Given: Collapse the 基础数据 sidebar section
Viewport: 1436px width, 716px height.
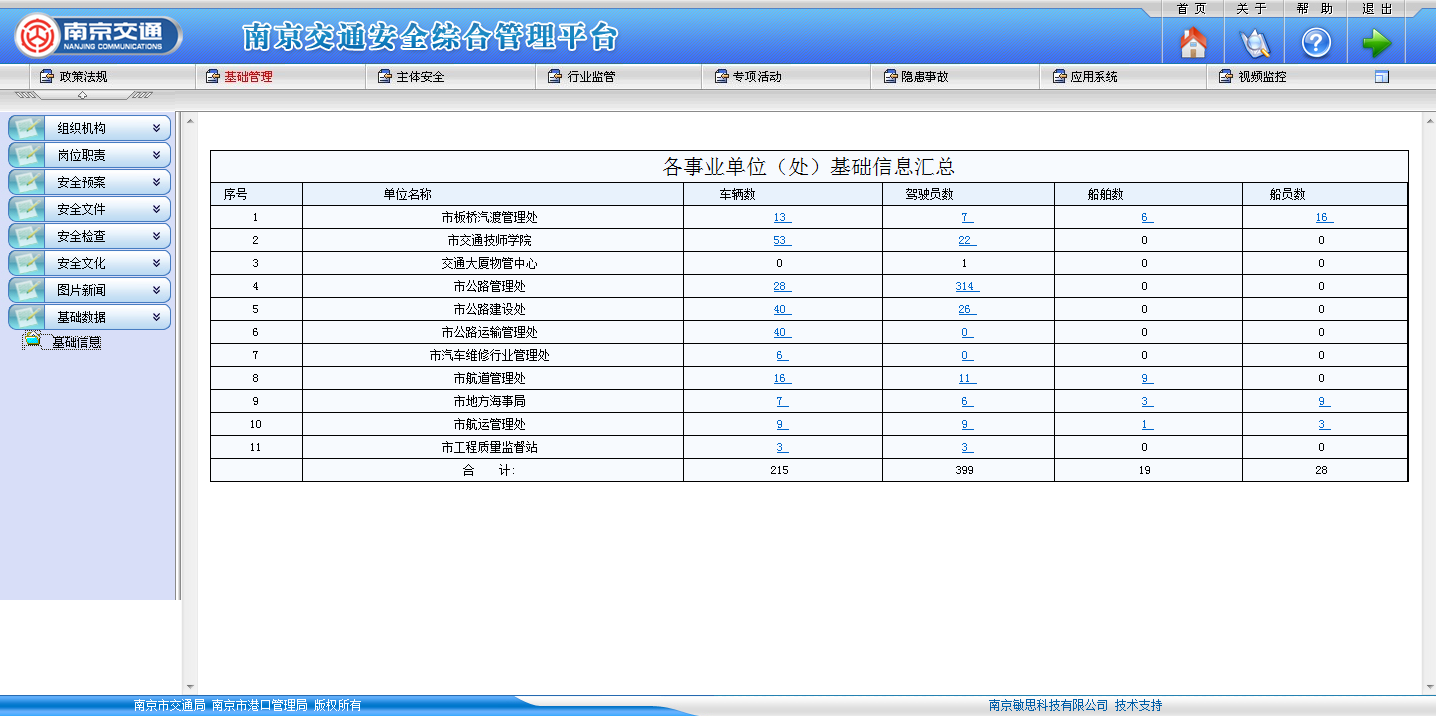Looking at the screenshot, I should pos(156,317).
